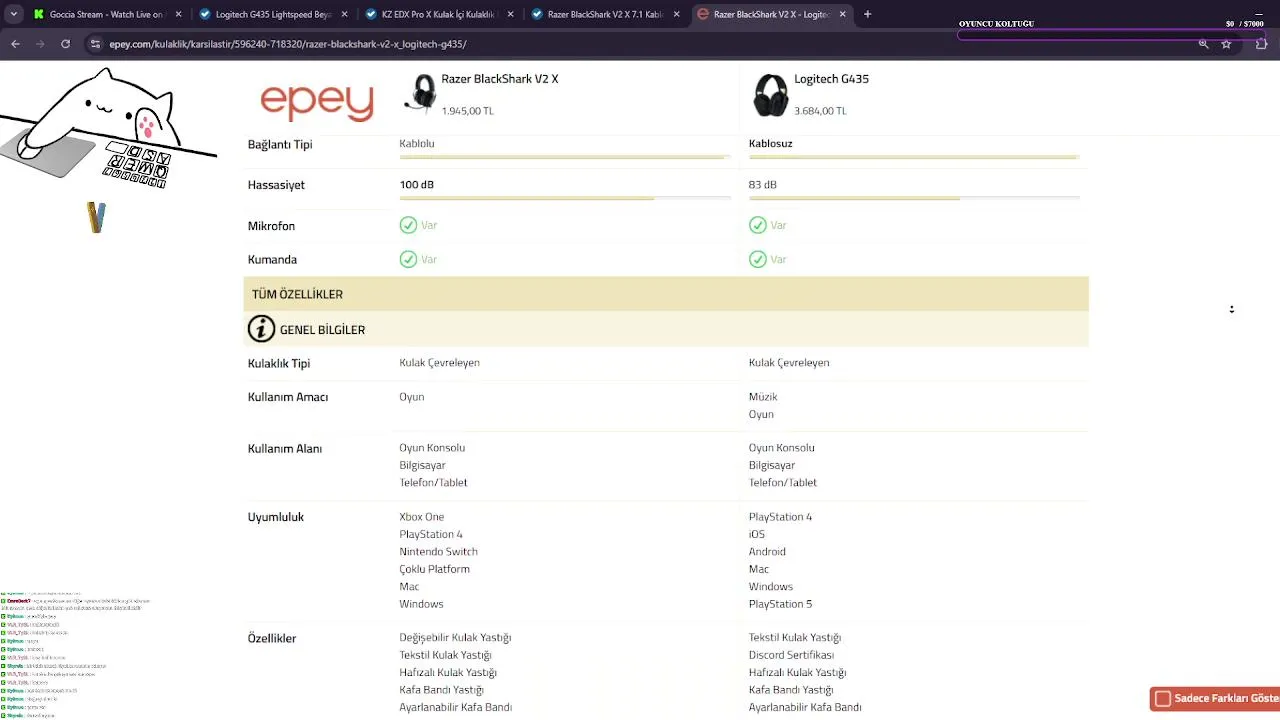Click the Hassasiyet row label

tap(276, 185)
